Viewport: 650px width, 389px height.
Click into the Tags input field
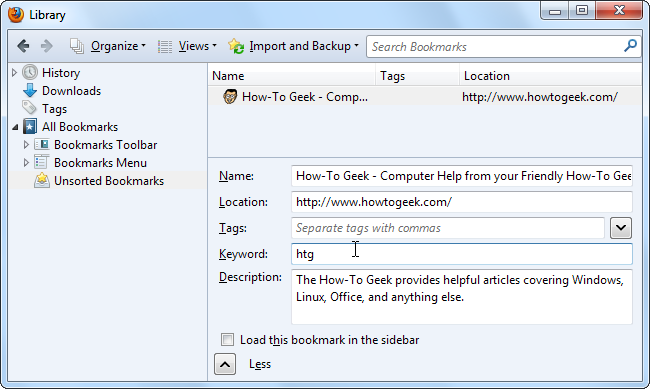tap(448, 228)
